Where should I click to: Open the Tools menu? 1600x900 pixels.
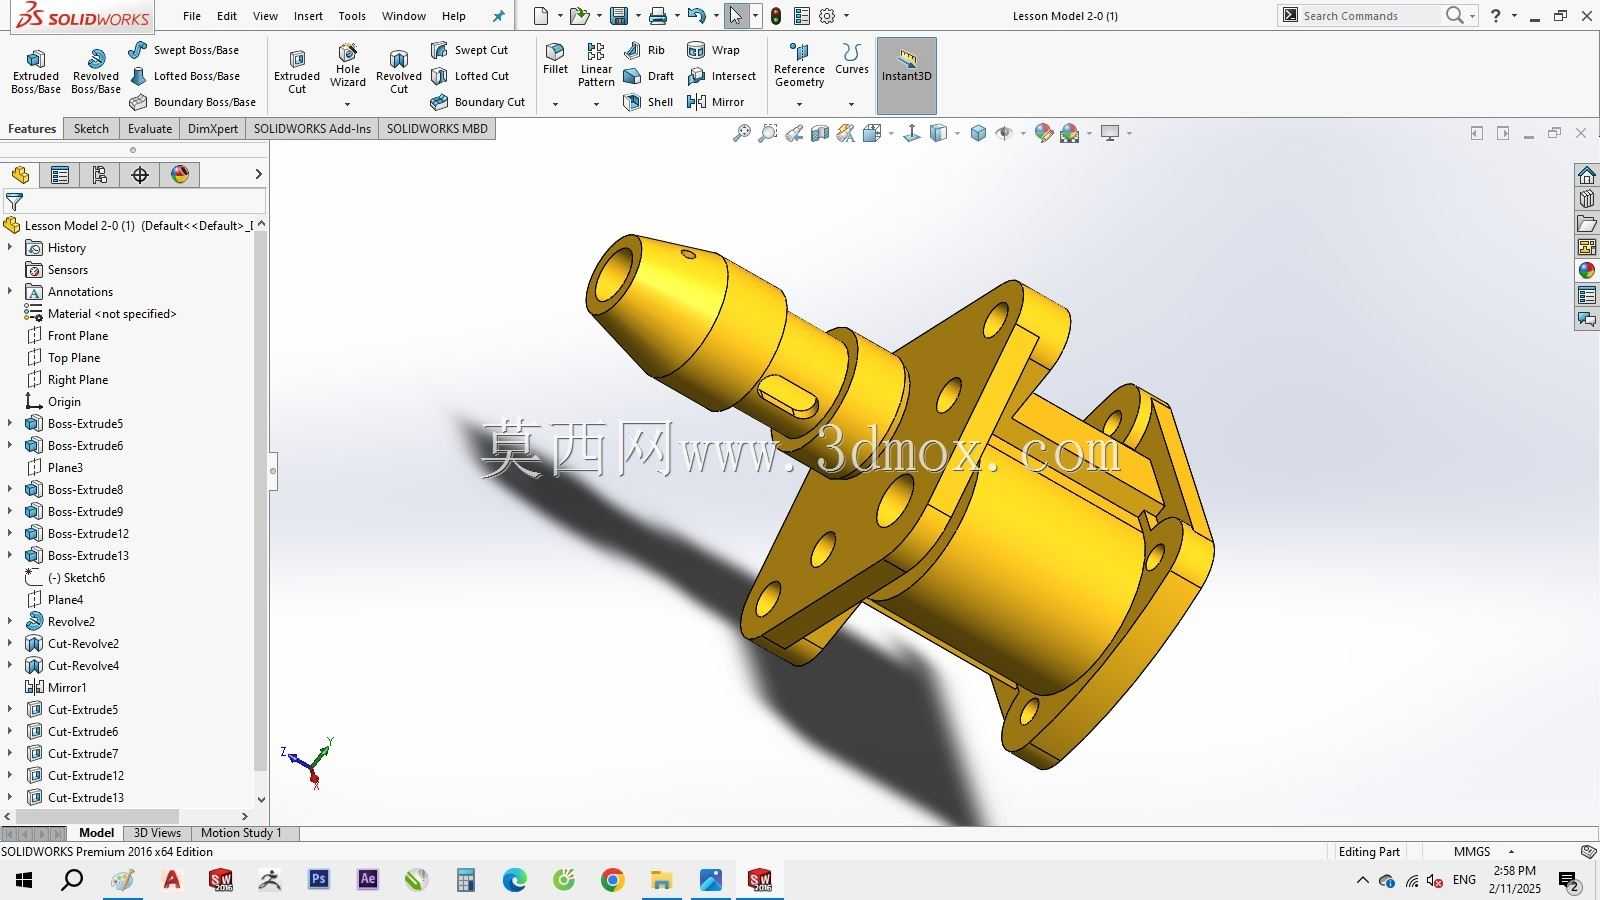pyautogui.click(x=352, y=16)
